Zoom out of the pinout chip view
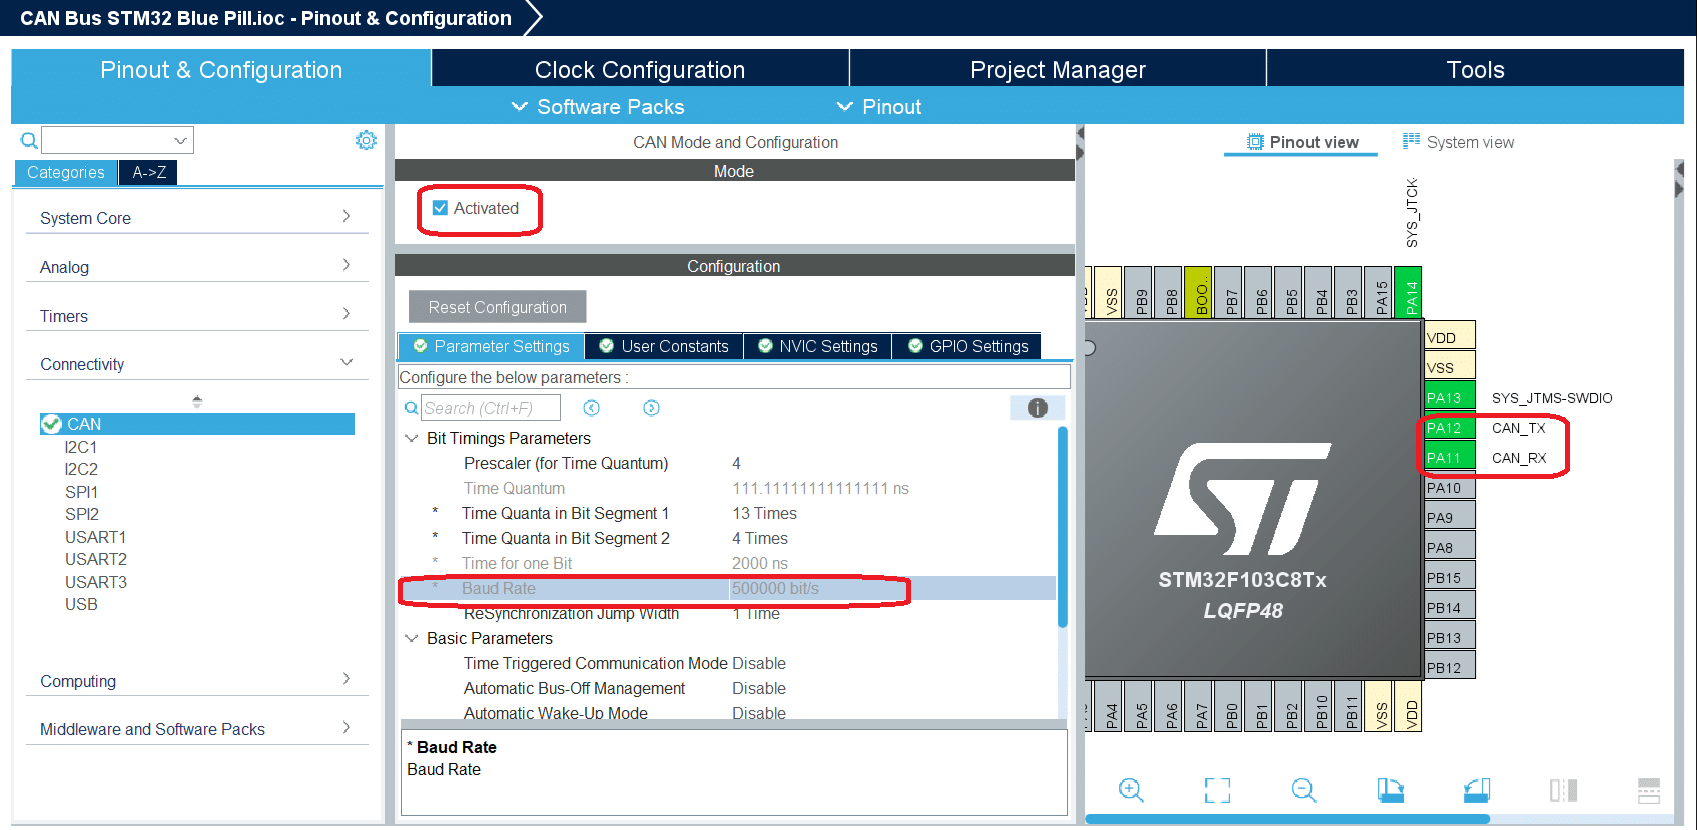 (1304, 790)
